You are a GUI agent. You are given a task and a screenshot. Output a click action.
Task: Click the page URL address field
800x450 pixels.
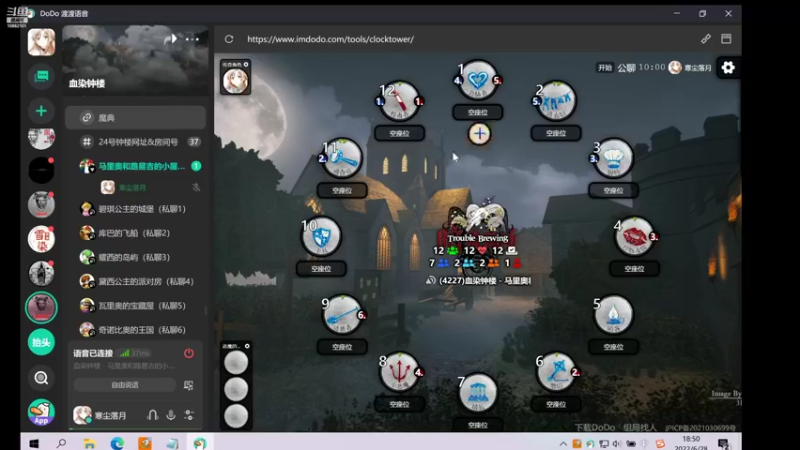[x=331, y=39]
